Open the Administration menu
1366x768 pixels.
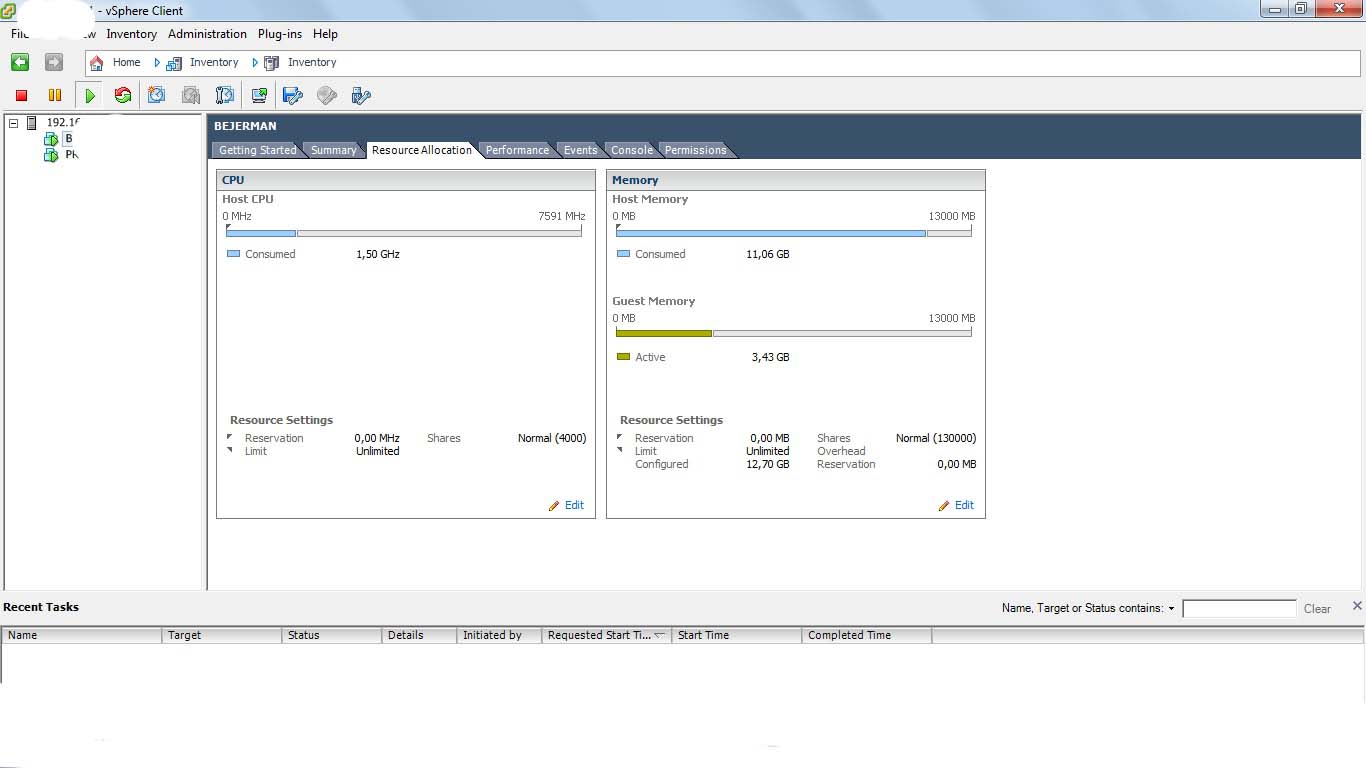(207, 34)
